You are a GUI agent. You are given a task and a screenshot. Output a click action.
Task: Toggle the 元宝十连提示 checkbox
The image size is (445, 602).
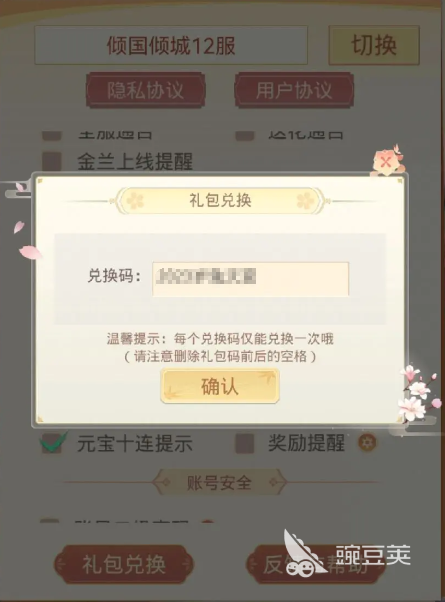52,443
